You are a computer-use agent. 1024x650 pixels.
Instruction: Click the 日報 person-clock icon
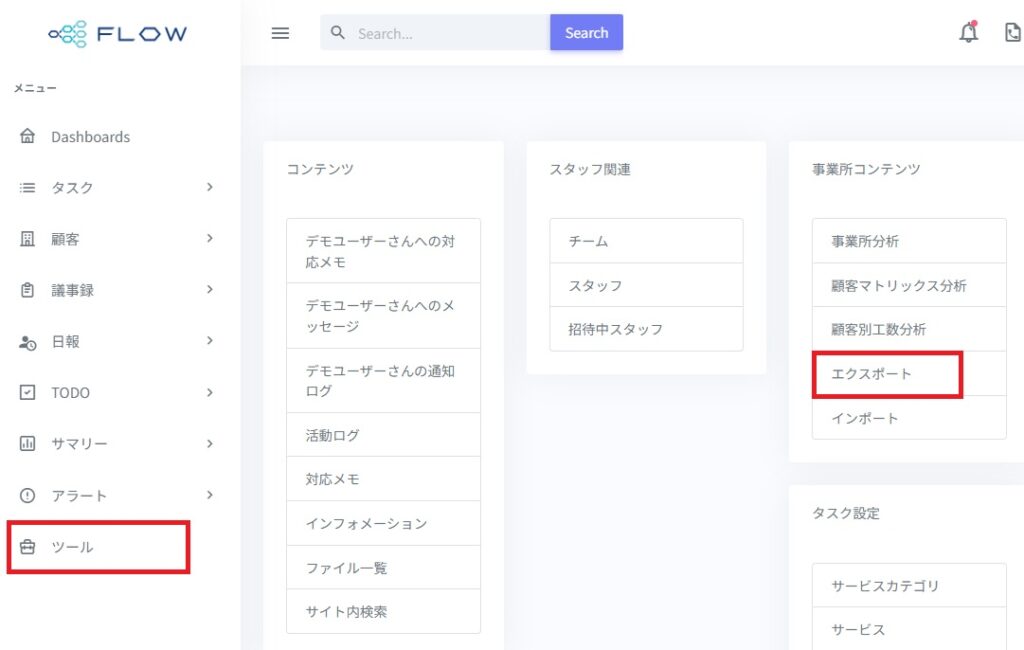pos(27,342)
